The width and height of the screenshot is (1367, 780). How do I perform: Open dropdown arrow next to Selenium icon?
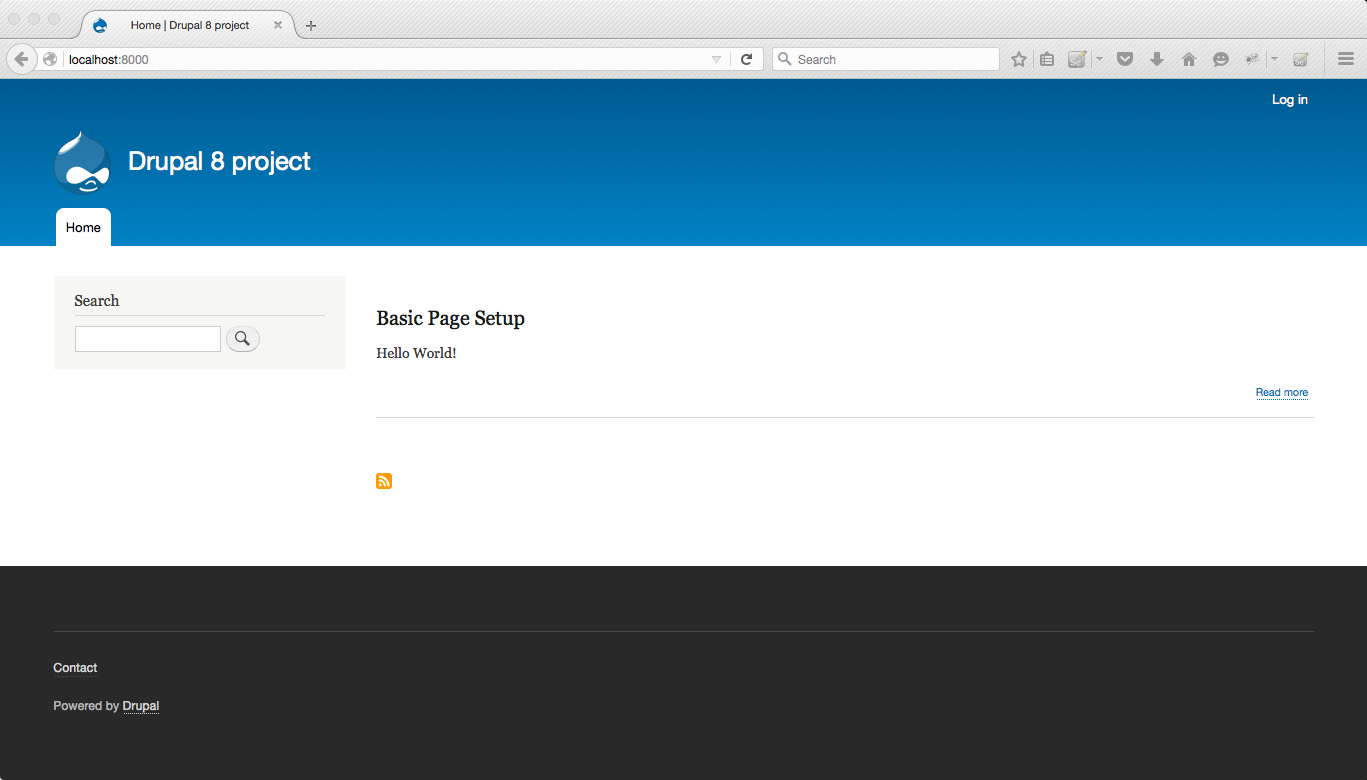[x=1099, y=59]
